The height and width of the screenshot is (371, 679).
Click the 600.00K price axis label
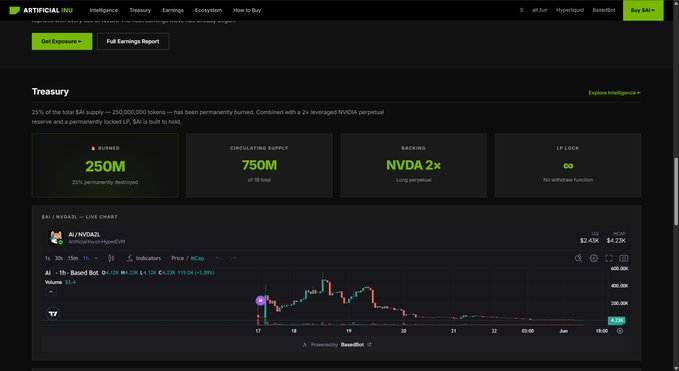click(619, 268)
